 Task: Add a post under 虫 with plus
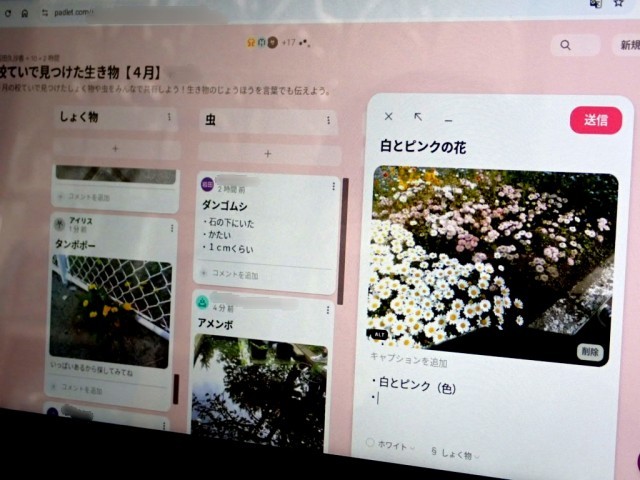[x=266, y=154]
